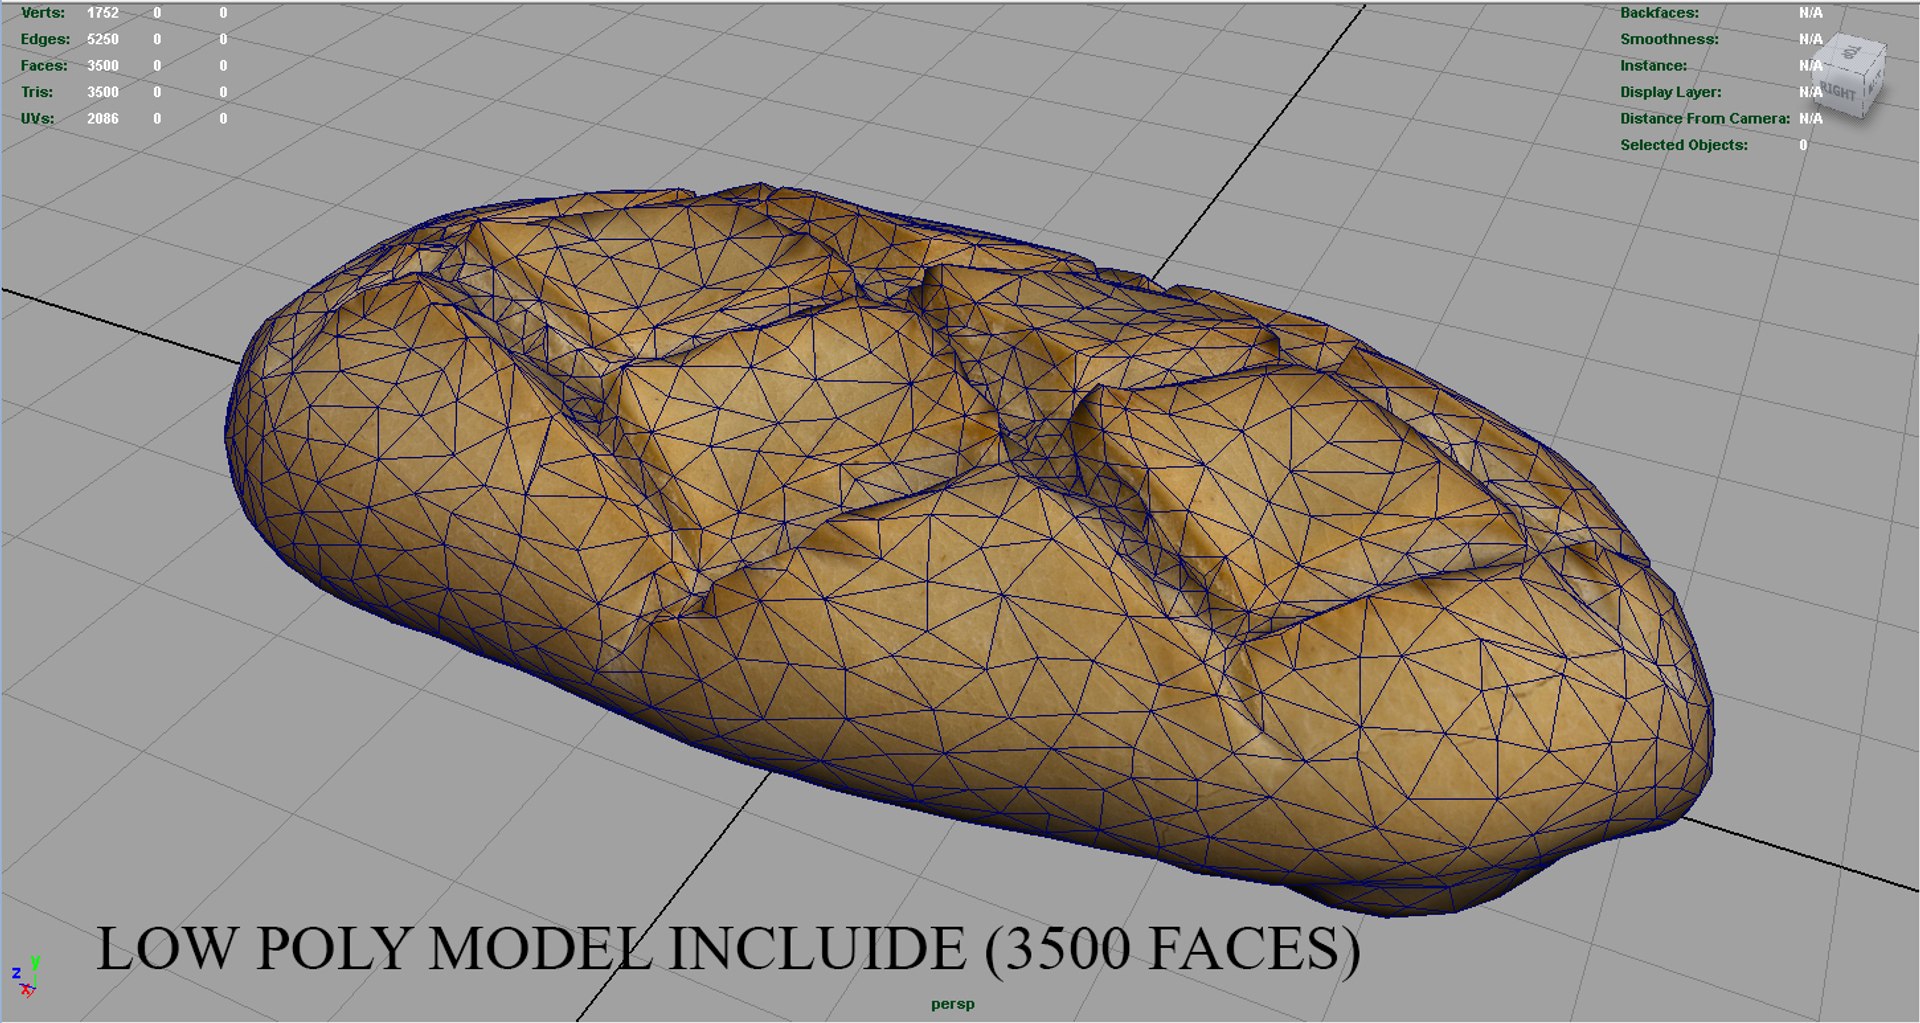
Task: Click the 3500 value in the Faces row
Action: tap(103, 65)
